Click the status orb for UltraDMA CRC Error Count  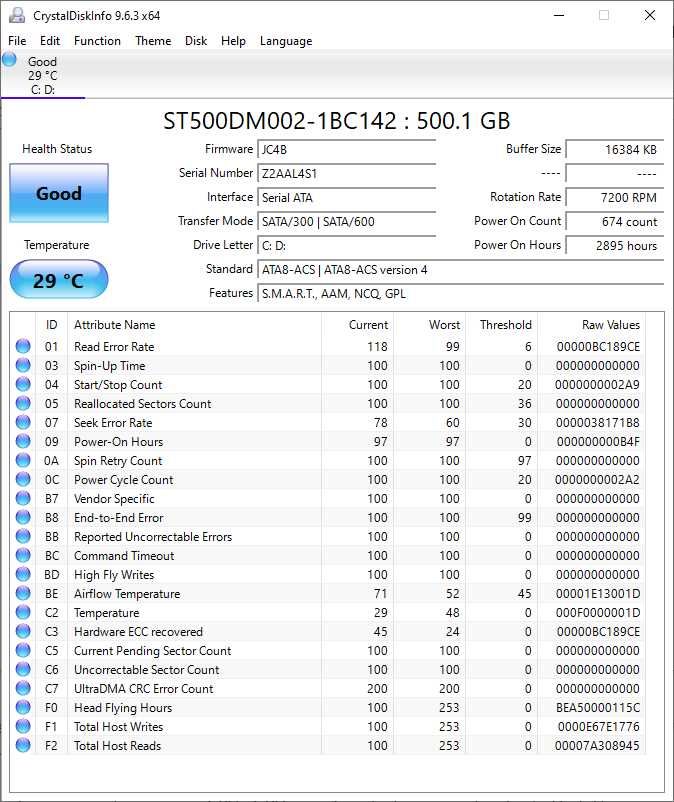click(23, 688)
